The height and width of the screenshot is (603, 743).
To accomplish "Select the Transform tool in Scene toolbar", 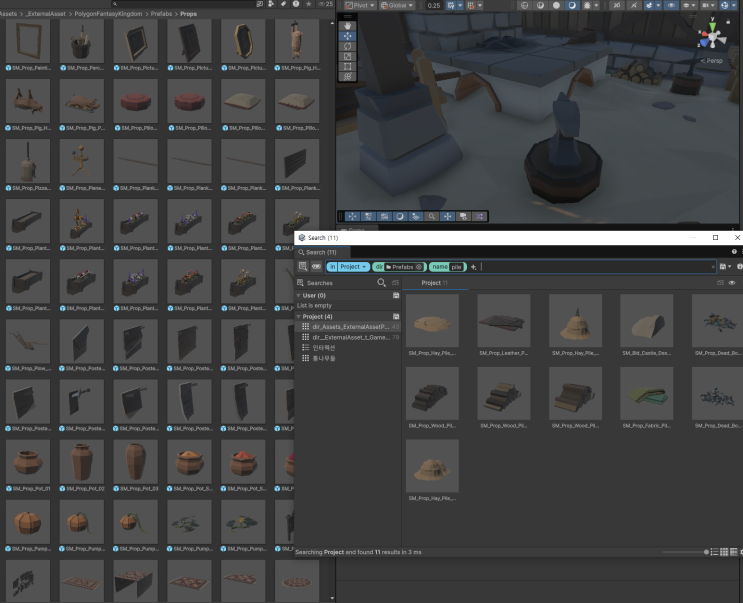I will click(347, 77).
